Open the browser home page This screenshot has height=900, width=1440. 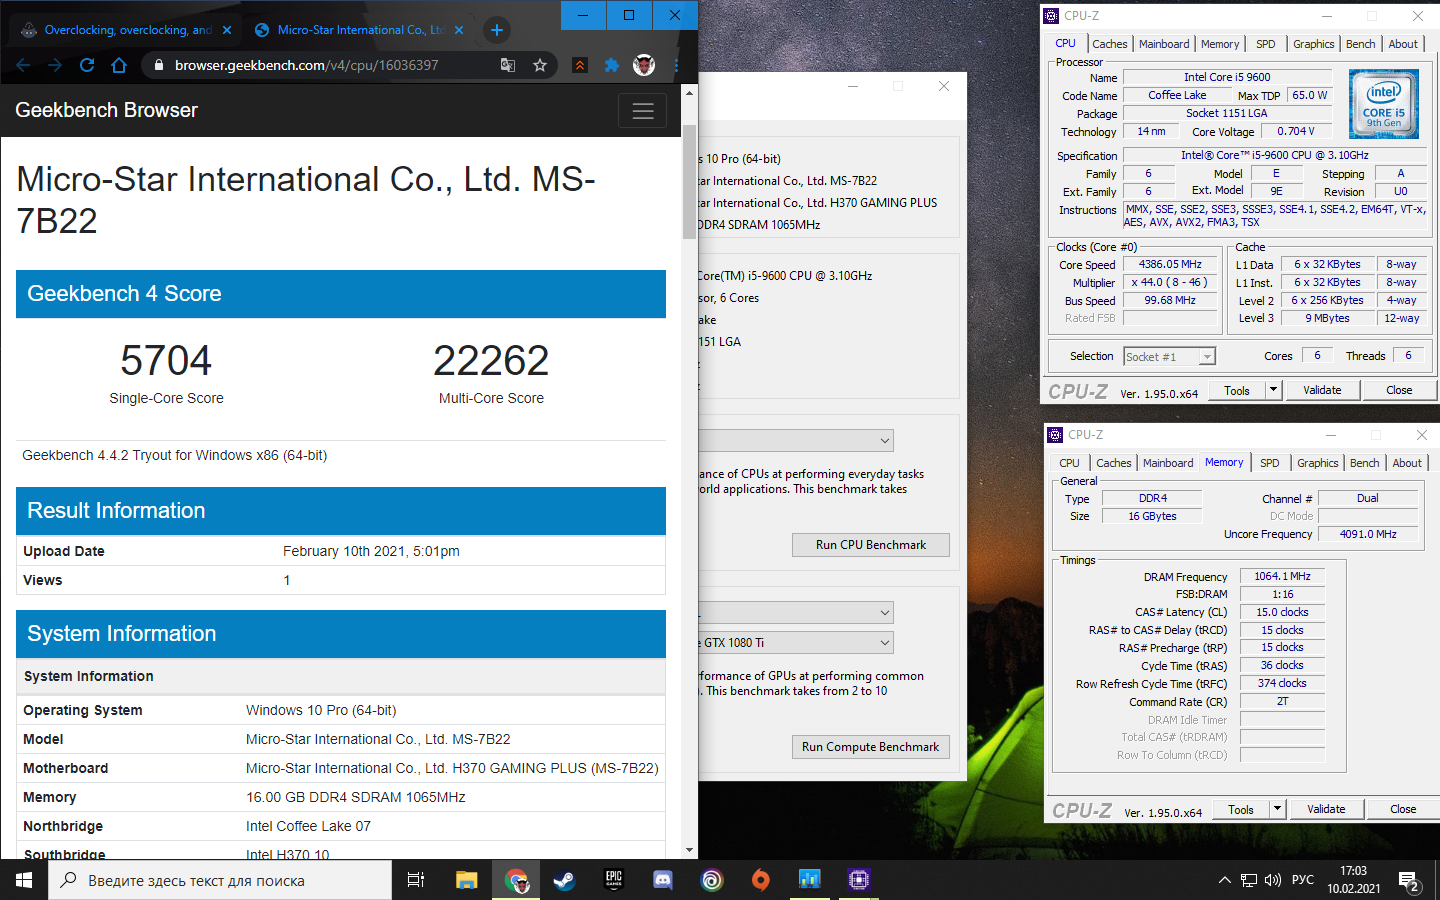pyautogui.click(x=119, y=65)
